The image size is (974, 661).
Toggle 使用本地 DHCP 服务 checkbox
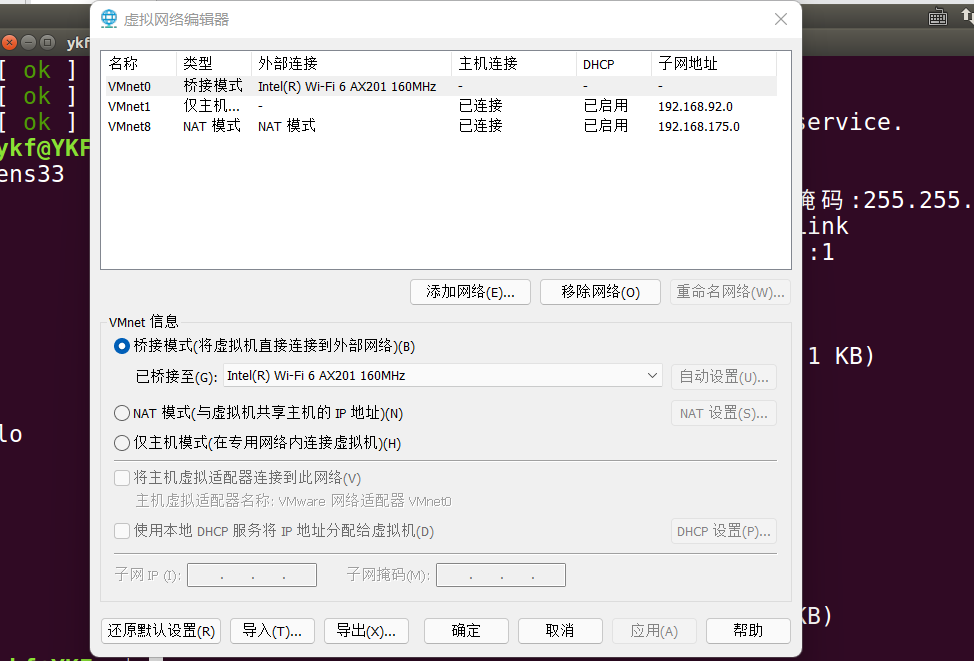pos(122,531)
